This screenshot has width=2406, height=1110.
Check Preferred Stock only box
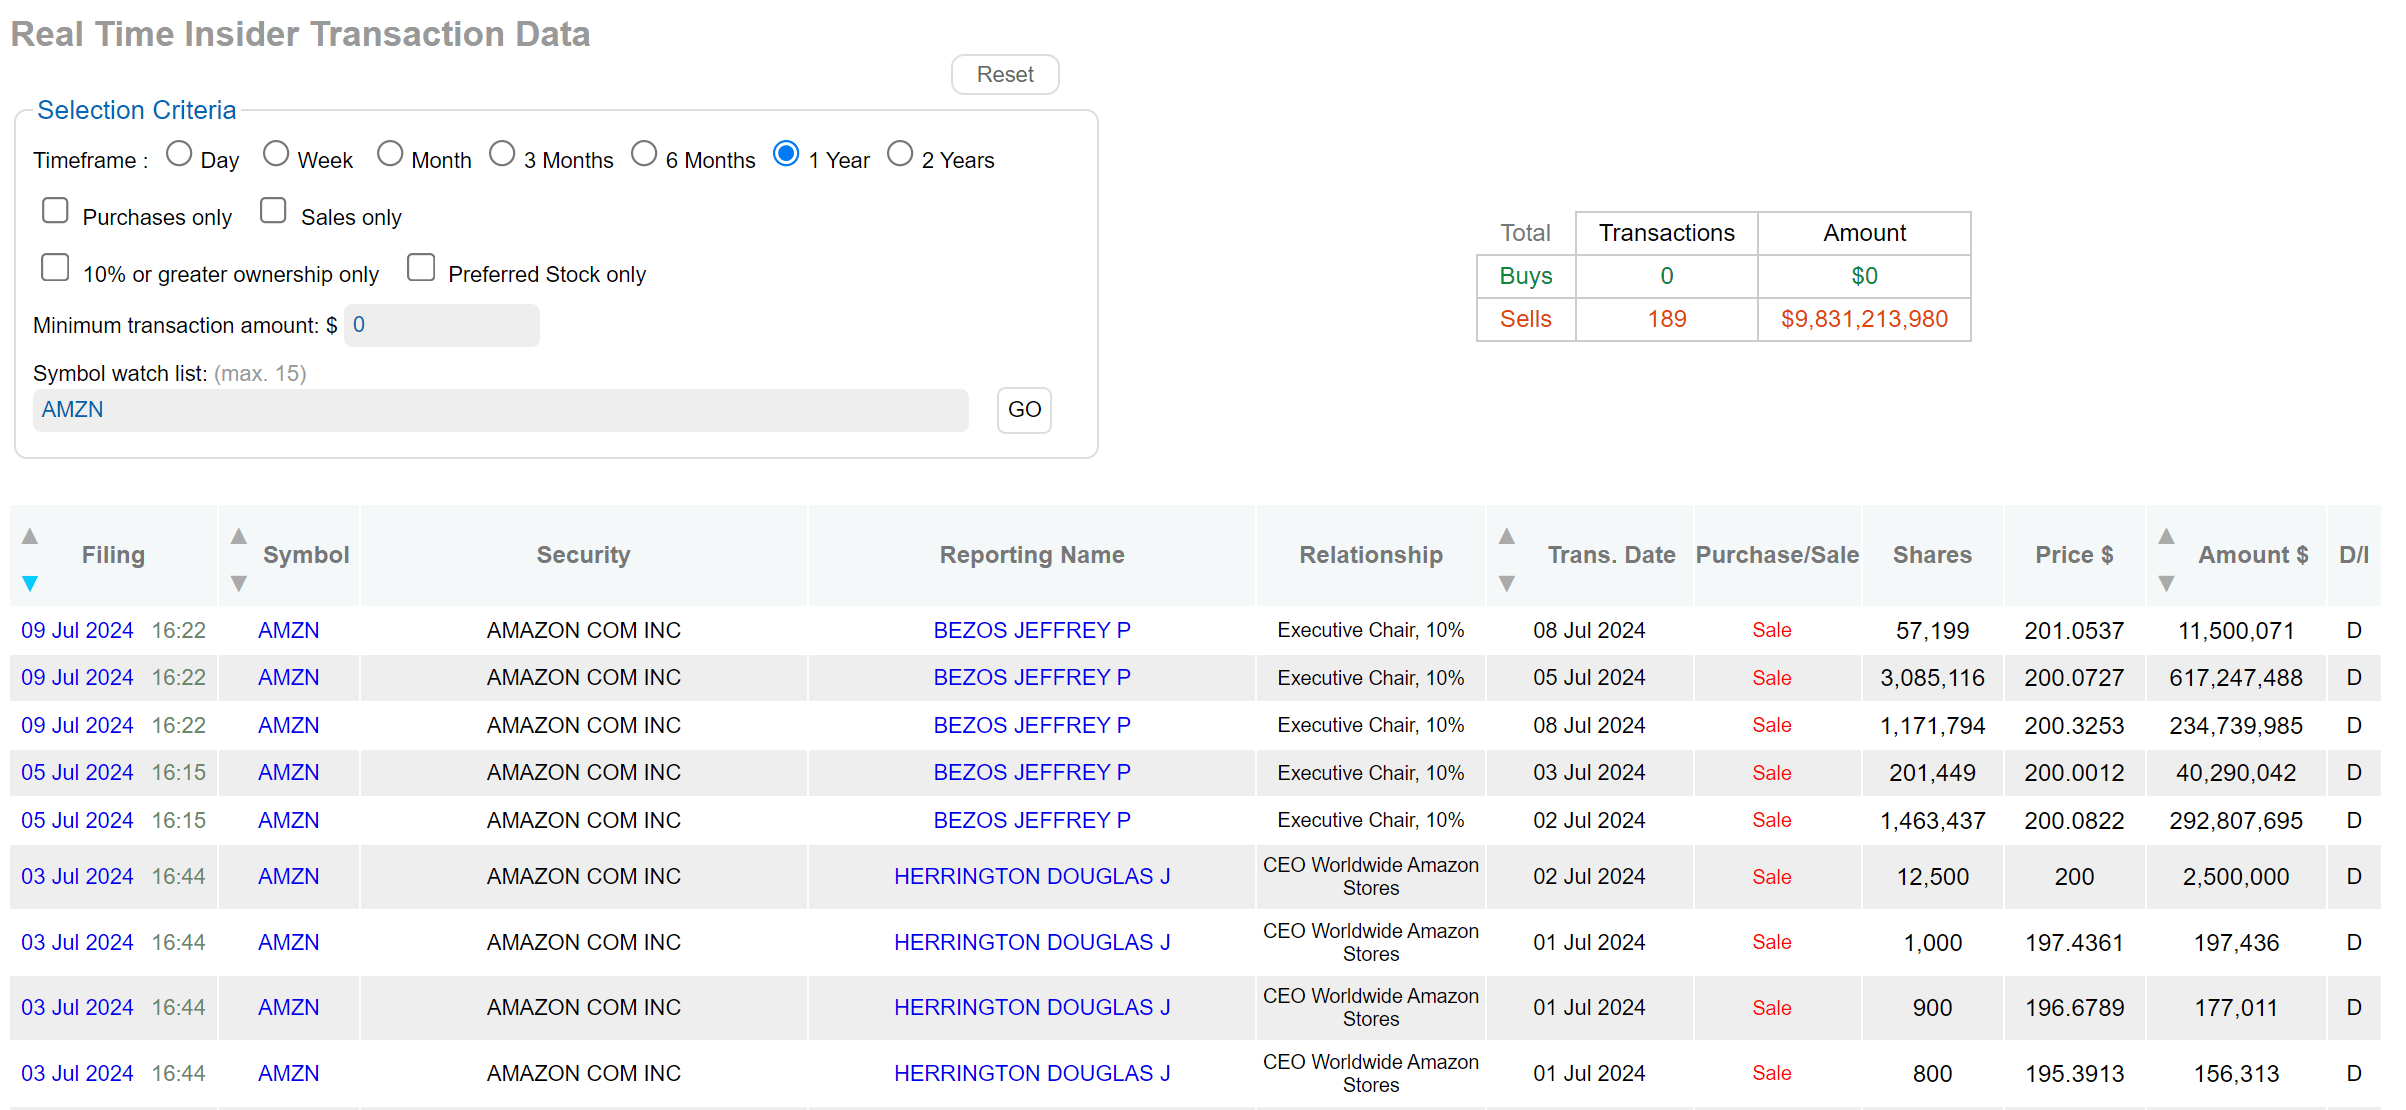[x=421, y=268]
